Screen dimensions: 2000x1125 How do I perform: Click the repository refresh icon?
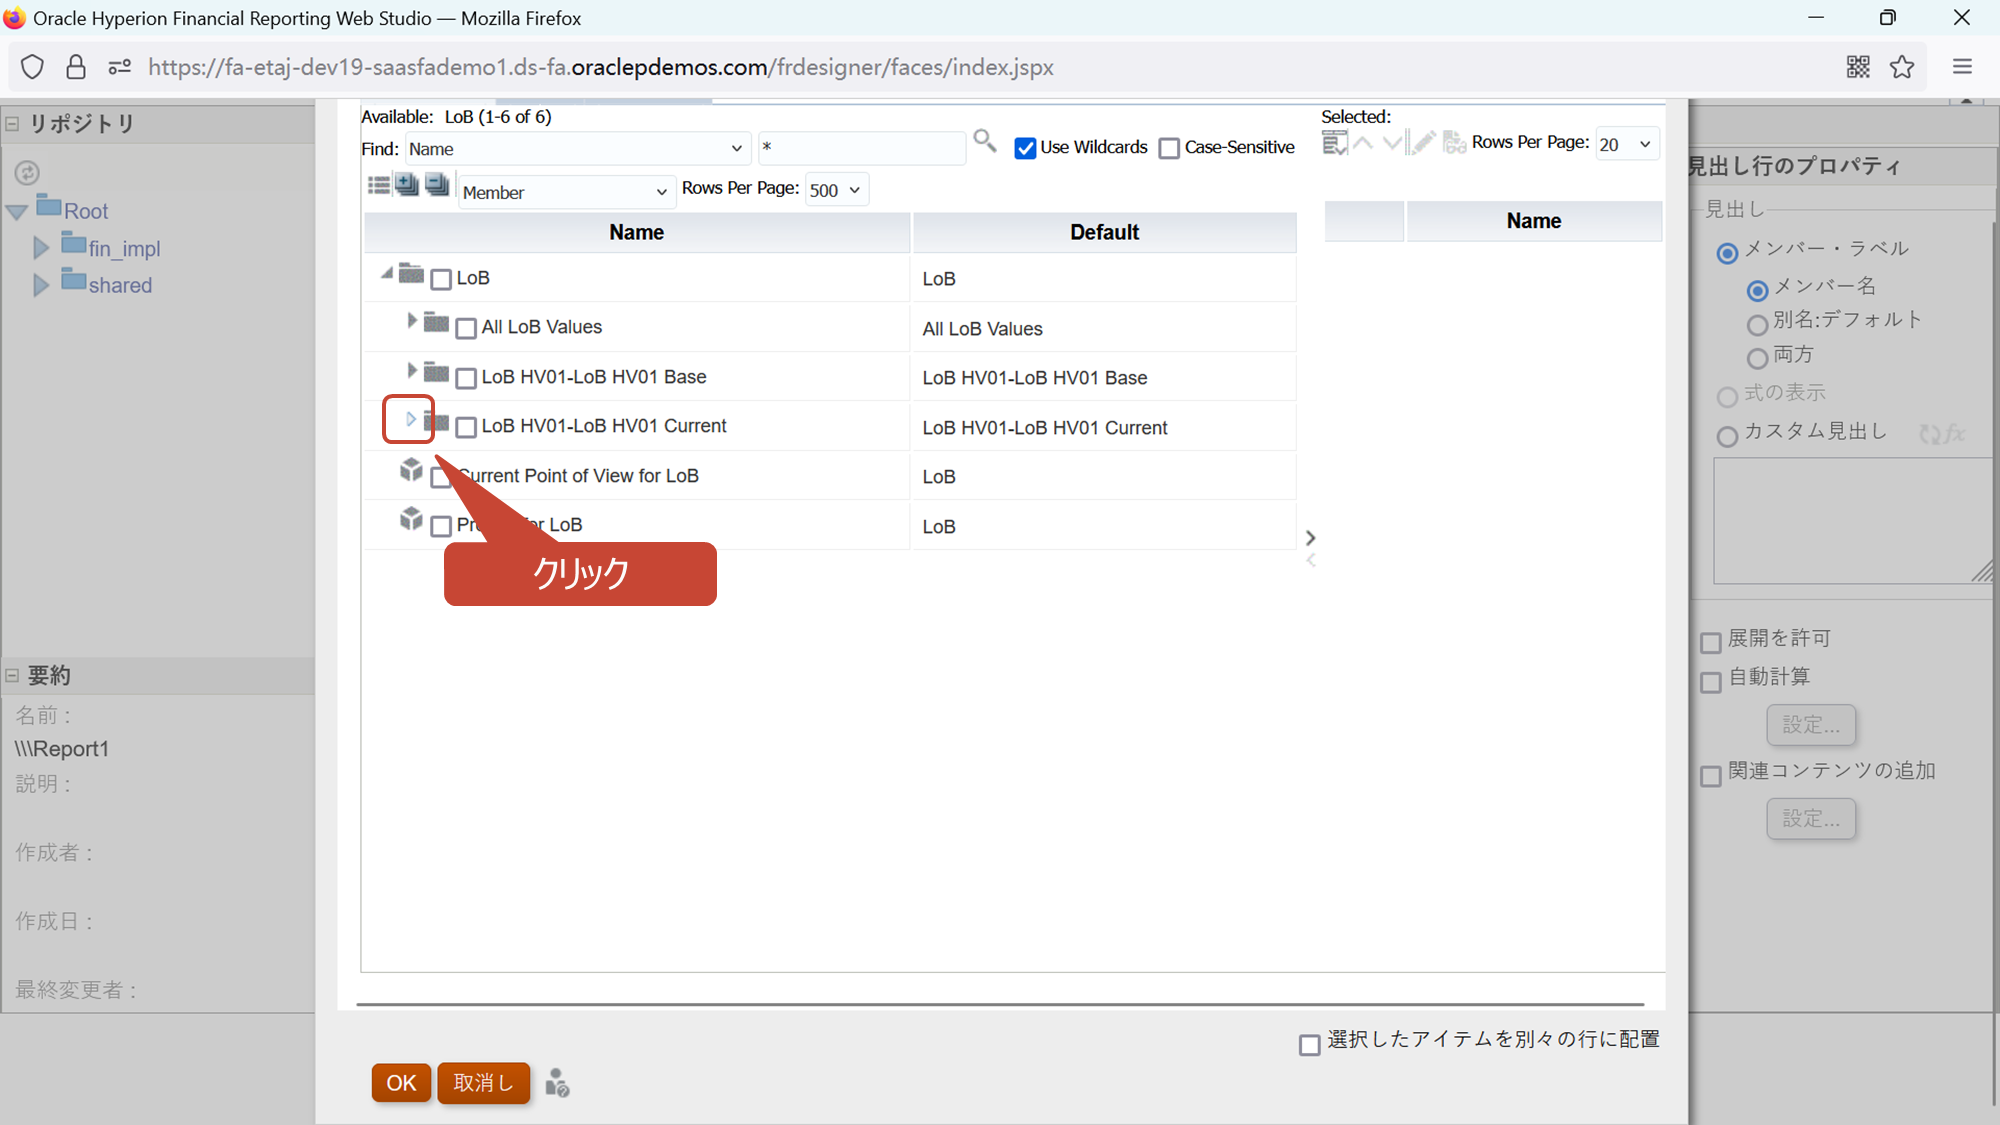pos(27,172)
